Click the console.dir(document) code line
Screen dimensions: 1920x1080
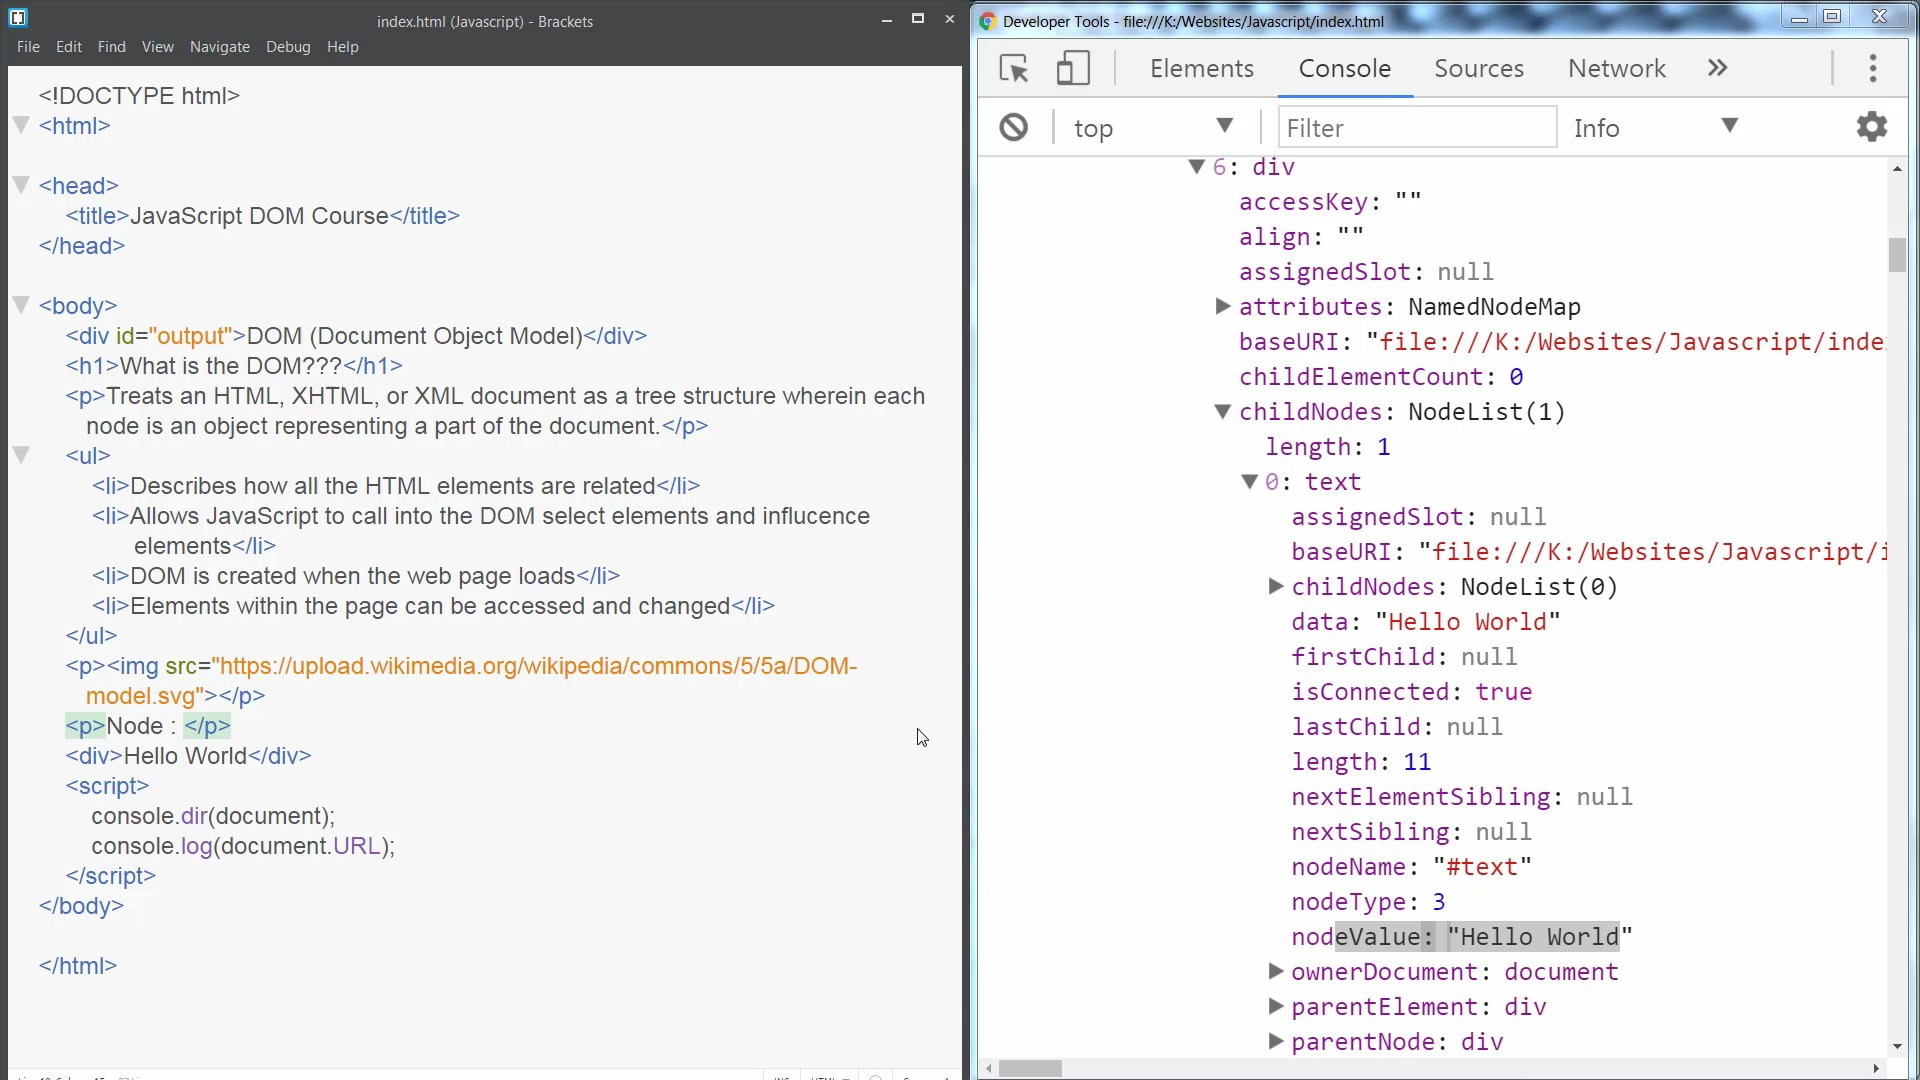coord(213,816)
